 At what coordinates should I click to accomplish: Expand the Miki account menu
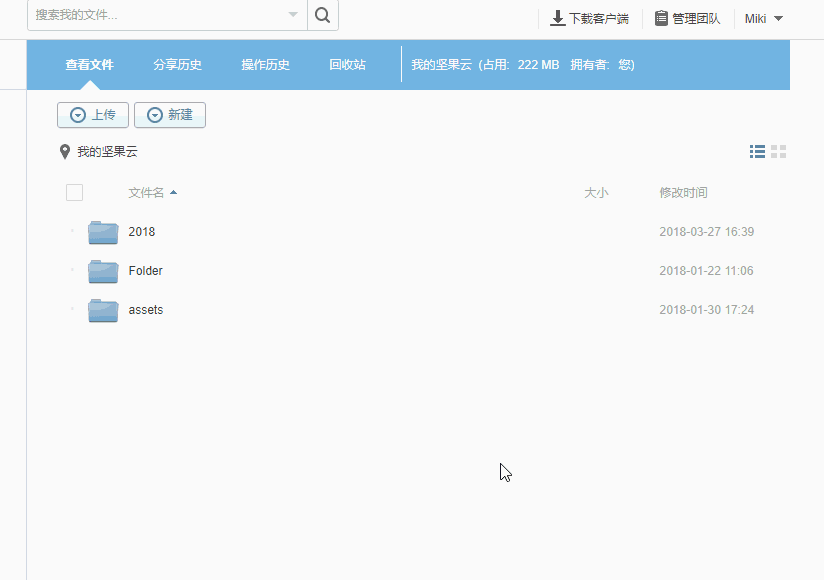click(764, 19)
